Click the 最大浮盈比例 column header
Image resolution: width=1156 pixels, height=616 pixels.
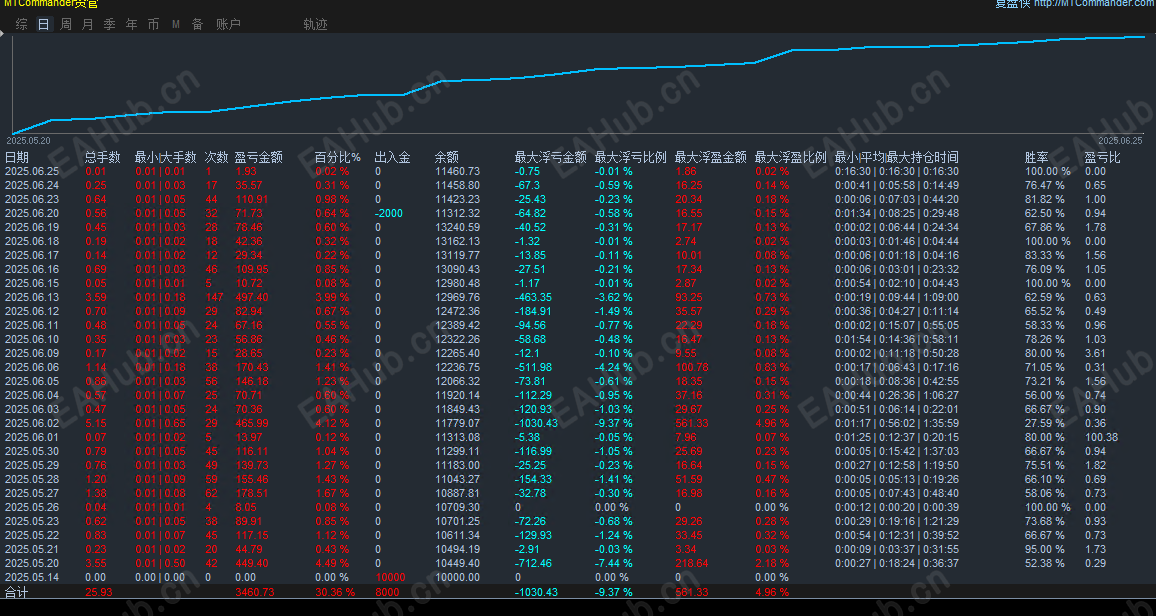[x=790, y=157]
